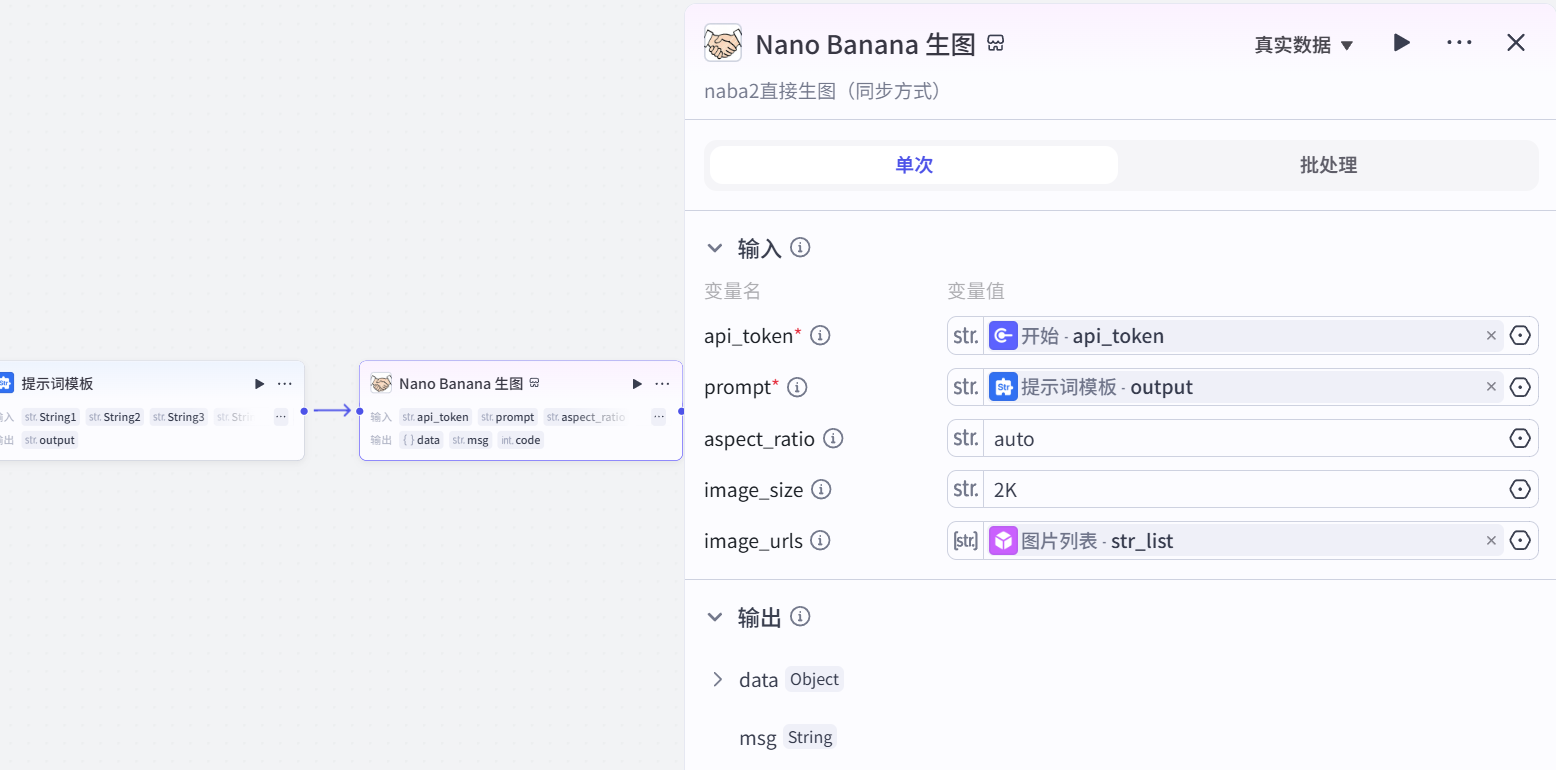The width and height of the screenshot is (1556, 770).
Task: Show more inputs on 提示词模板 node
Action: click(x=281, y=417)
